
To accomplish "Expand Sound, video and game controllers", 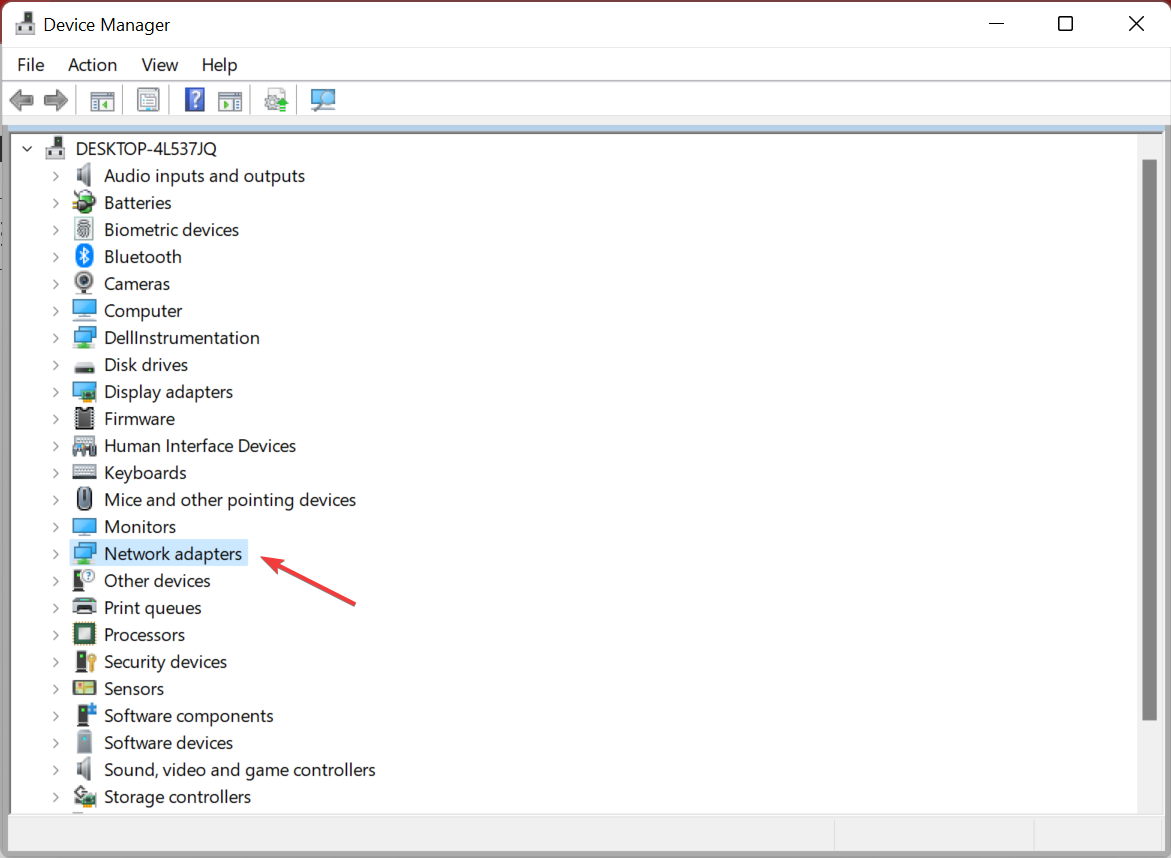I will coord(55,770).
